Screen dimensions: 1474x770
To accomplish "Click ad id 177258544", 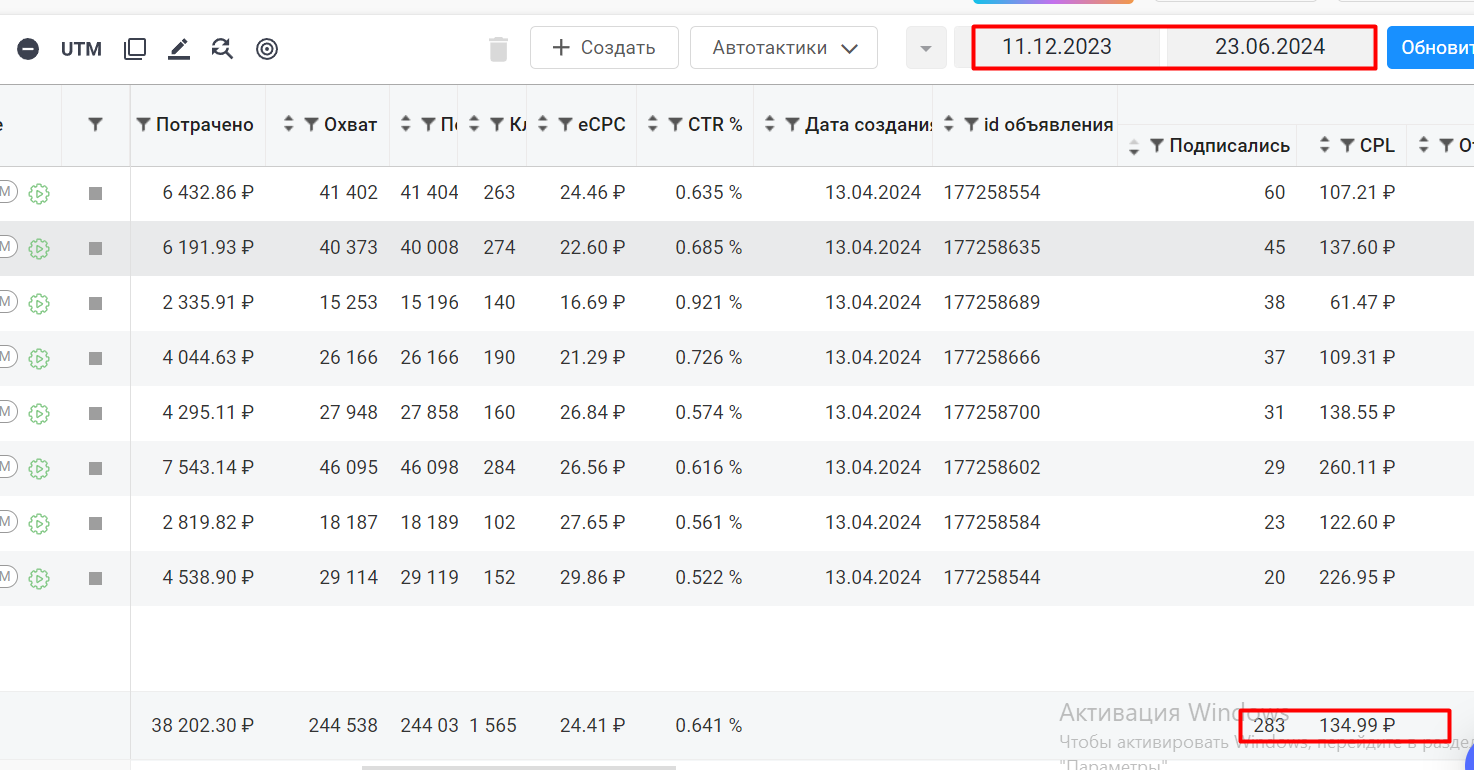I will point(992,577).
